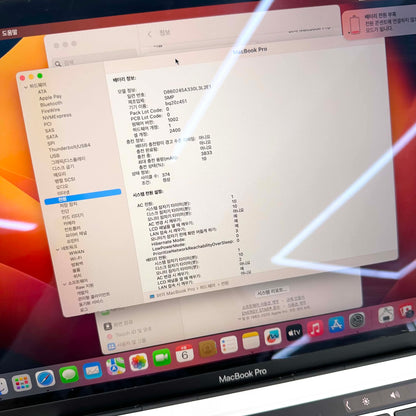This screenshot has width=416, height=416.
Task: Select 병렬 SCSI in the sidebar
Action: (x=65, y=180)
